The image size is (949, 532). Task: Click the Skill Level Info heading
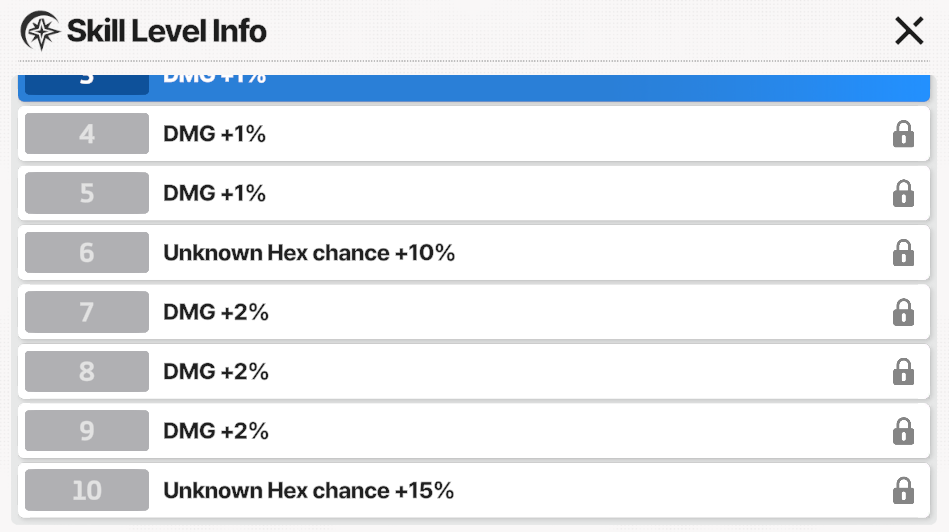(166, 31)
